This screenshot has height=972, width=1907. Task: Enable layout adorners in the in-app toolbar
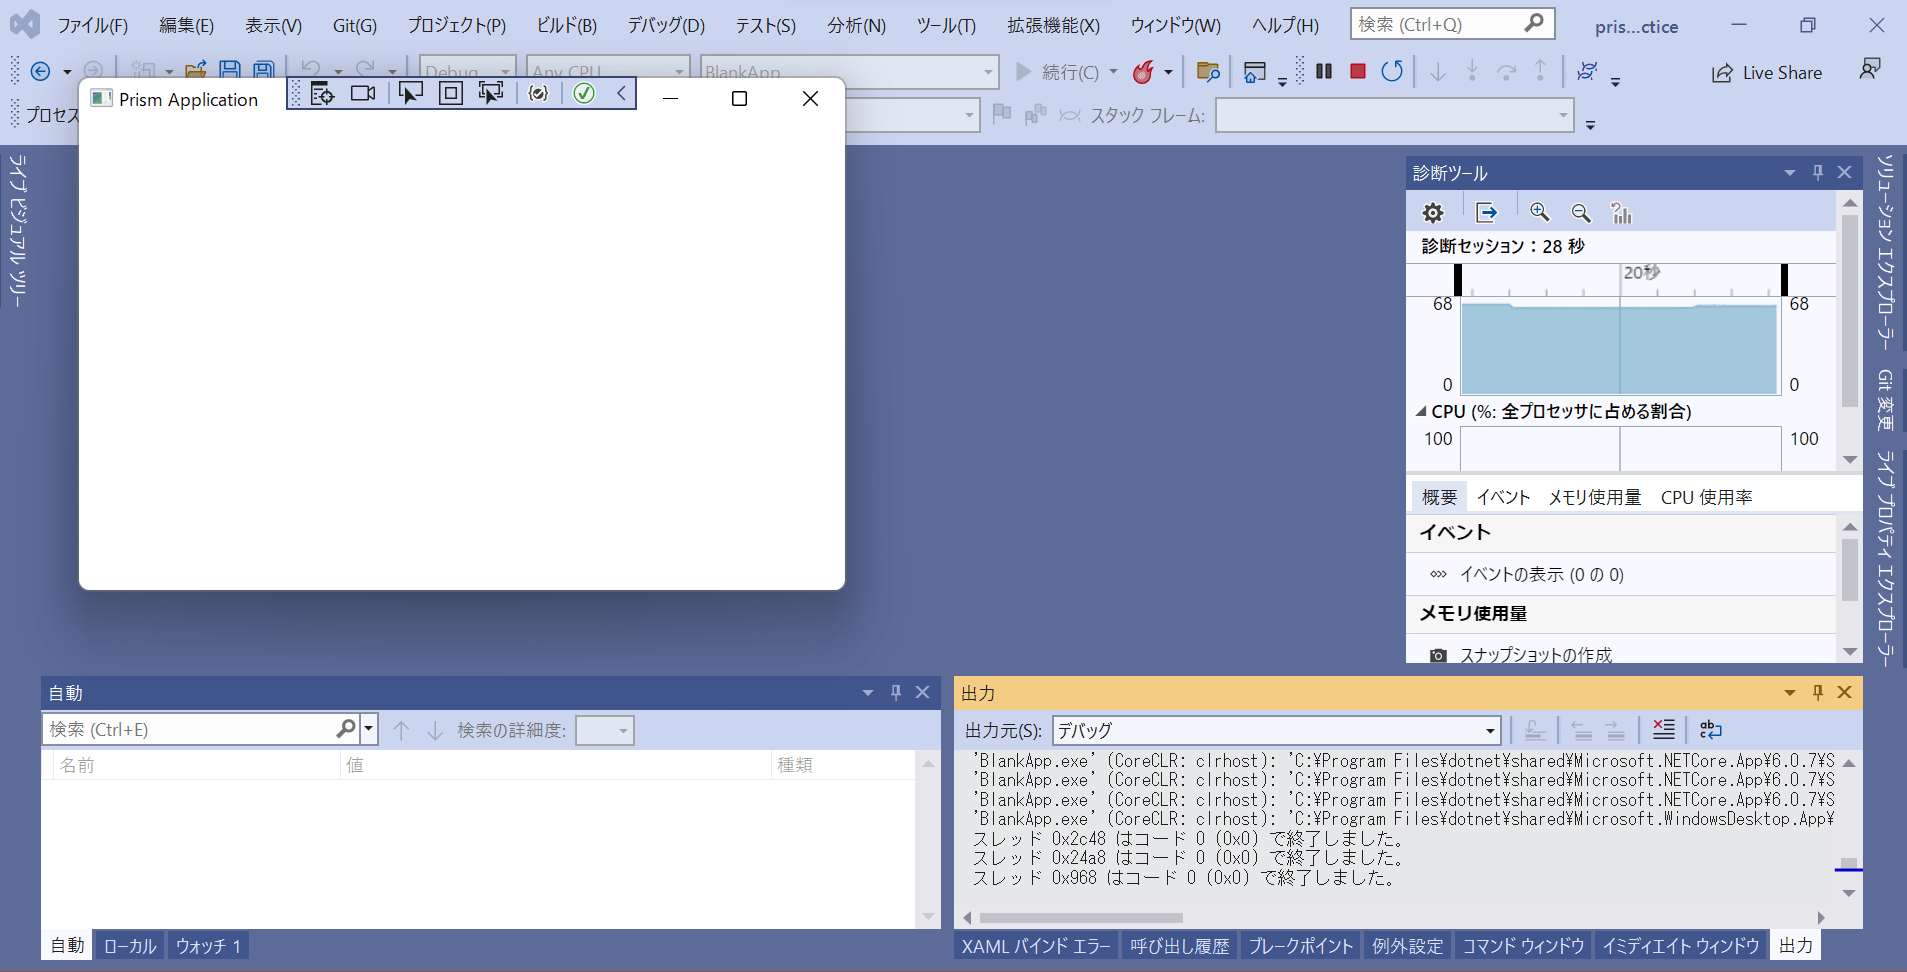pos(451,93)
